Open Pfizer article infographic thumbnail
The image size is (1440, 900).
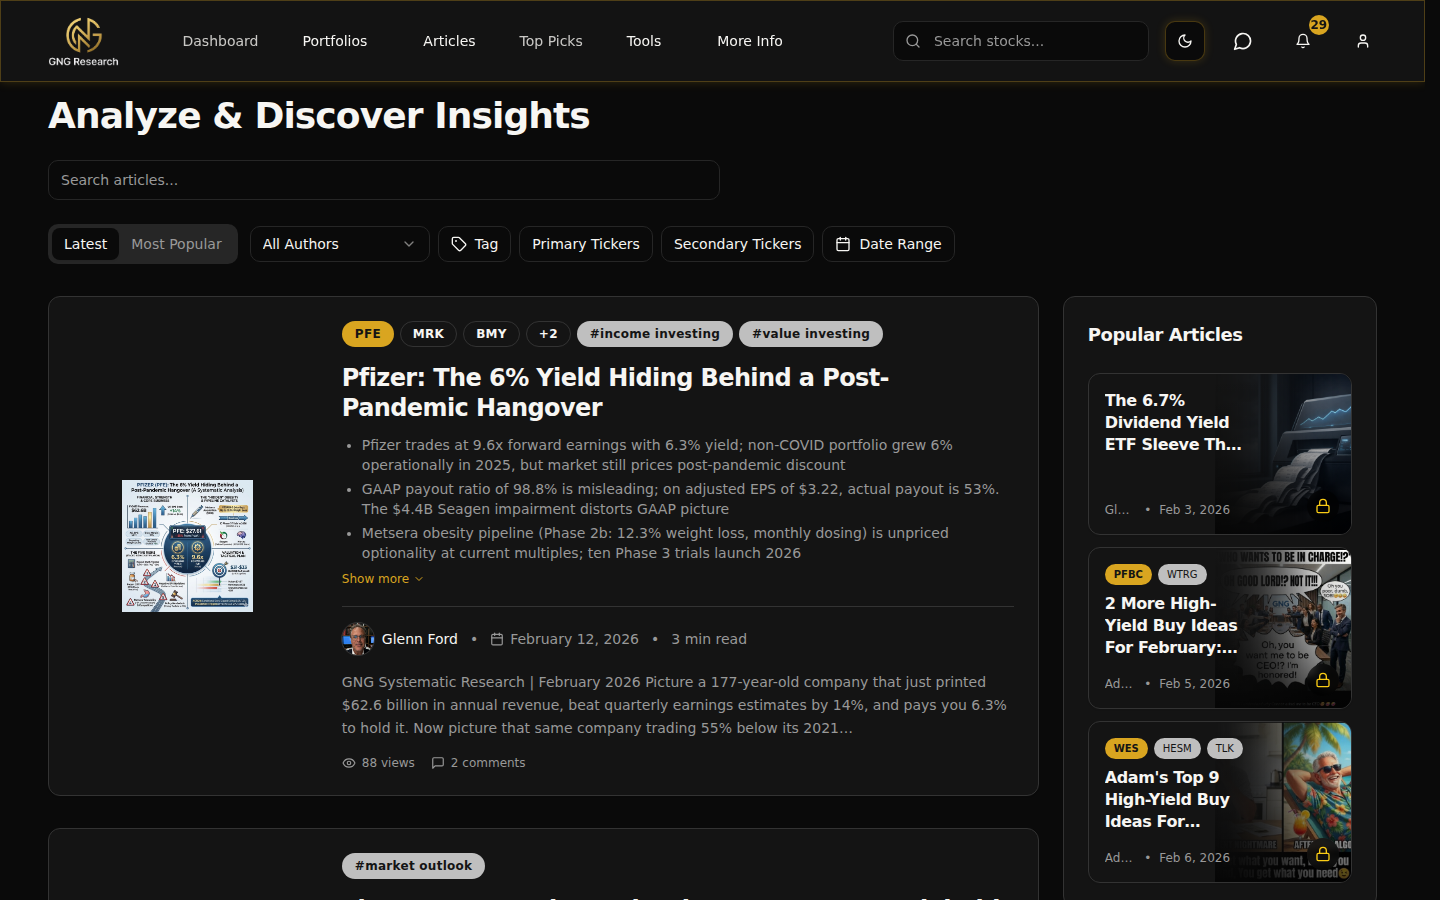[187, 546]
